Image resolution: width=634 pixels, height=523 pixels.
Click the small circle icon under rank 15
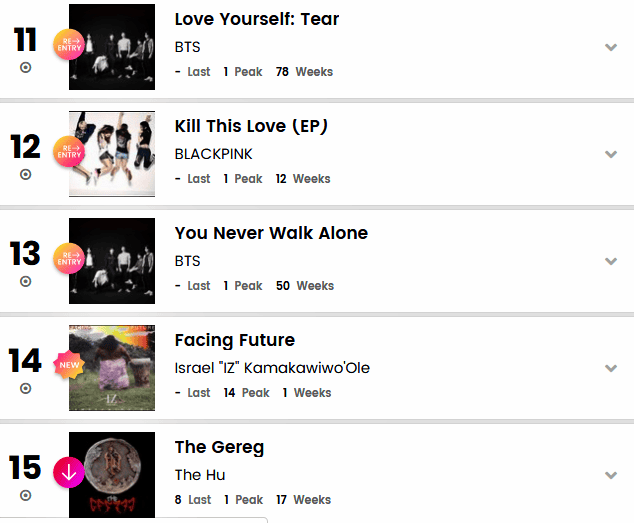(26, 495)
